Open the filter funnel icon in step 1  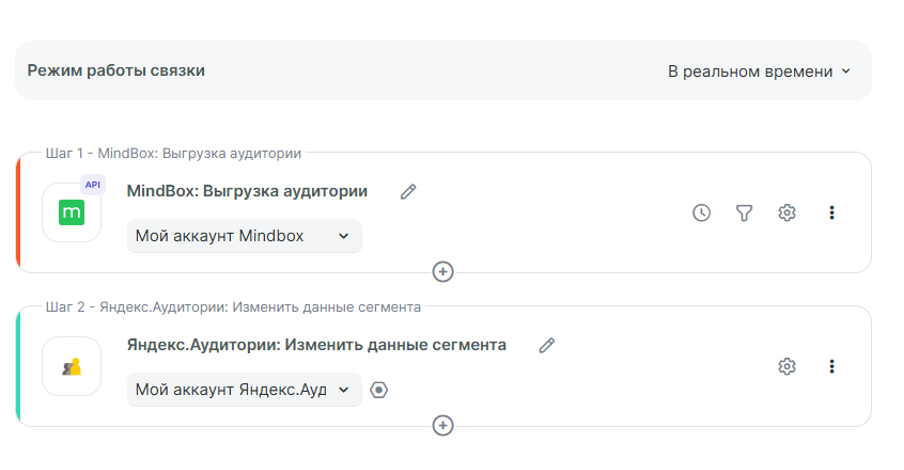[x=744, y=213]
